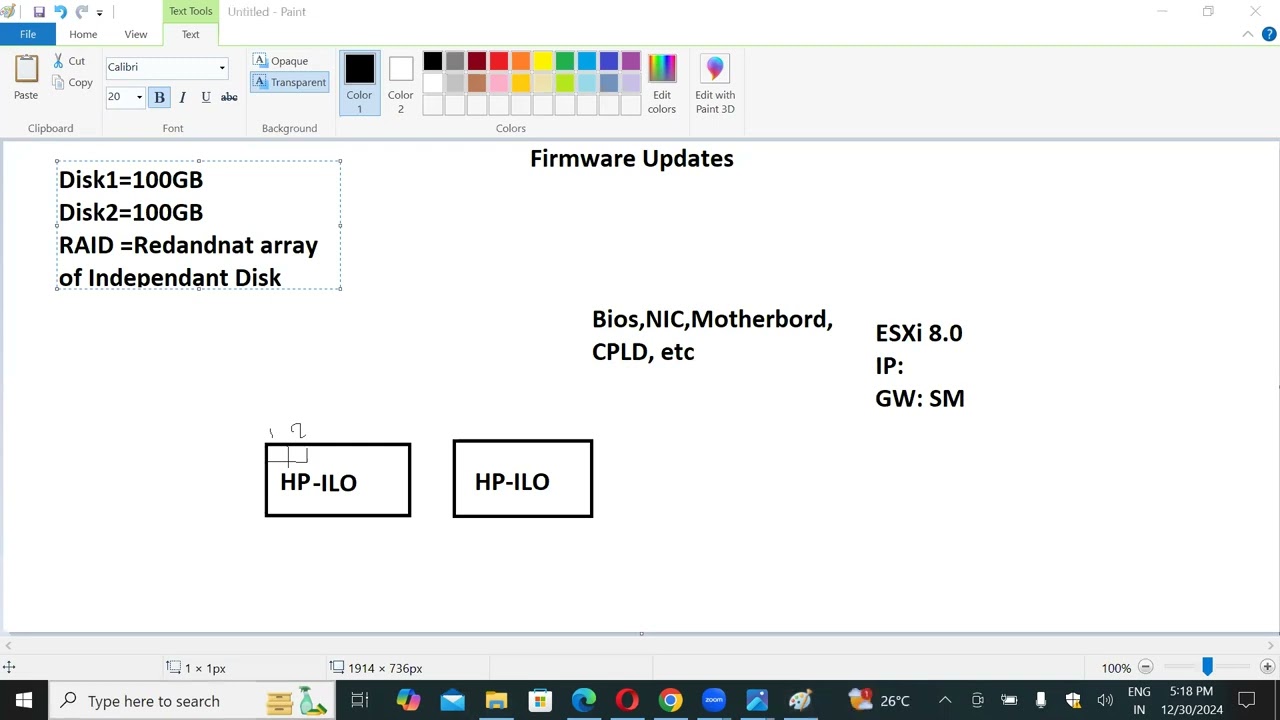1280x720 pixels.
Task: Open Task View on the taskbar
Action: (360, 700)
